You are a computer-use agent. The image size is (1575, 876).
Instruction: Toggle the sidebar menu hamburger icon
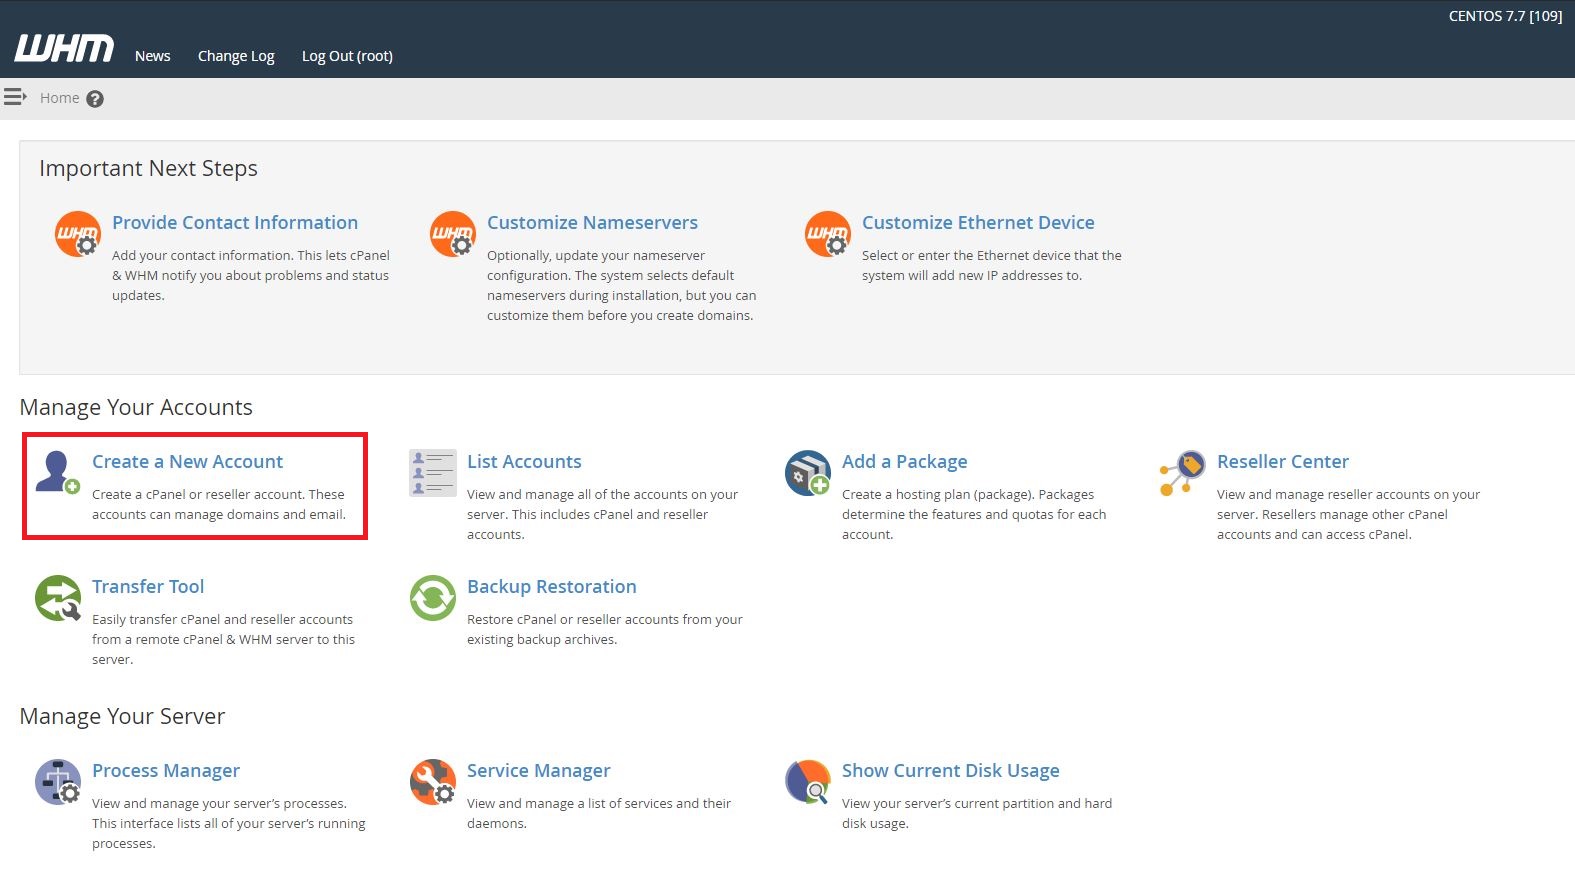[x=15, y=97]
